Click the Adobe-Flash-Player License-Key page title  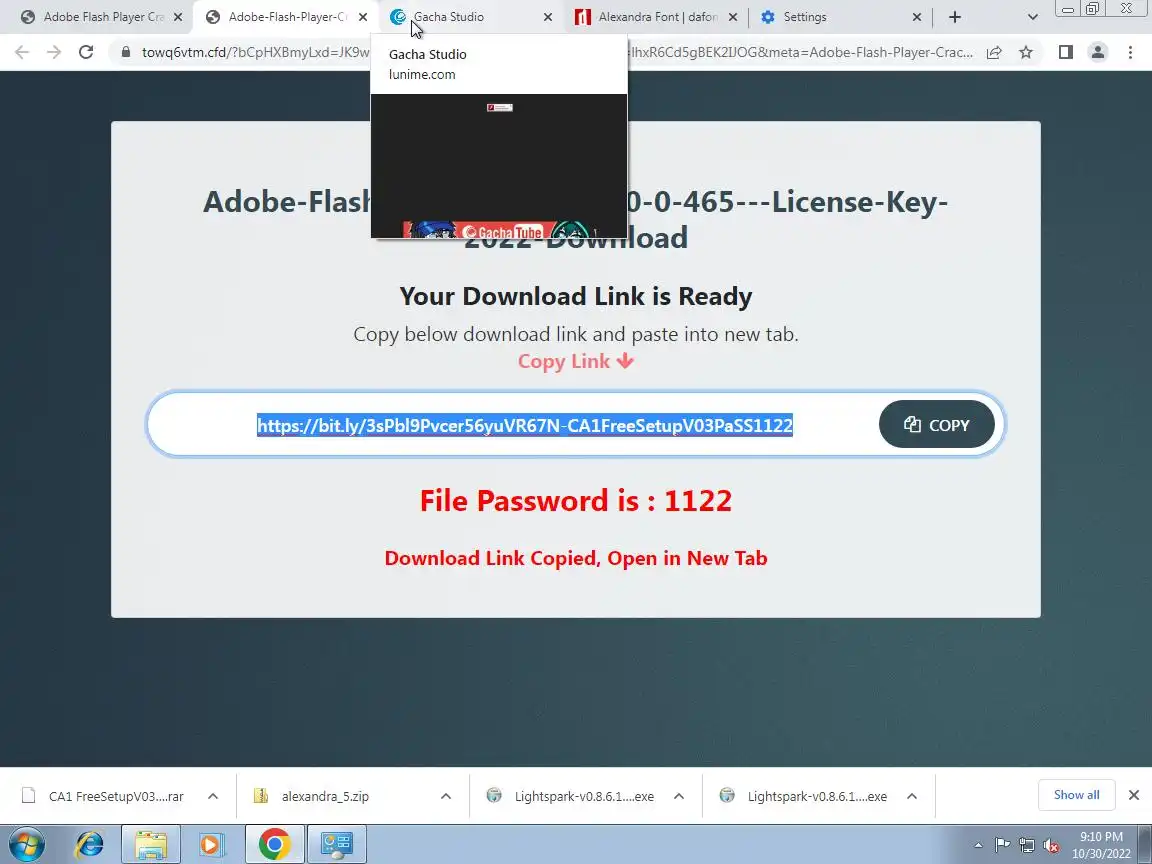[575, 219]
